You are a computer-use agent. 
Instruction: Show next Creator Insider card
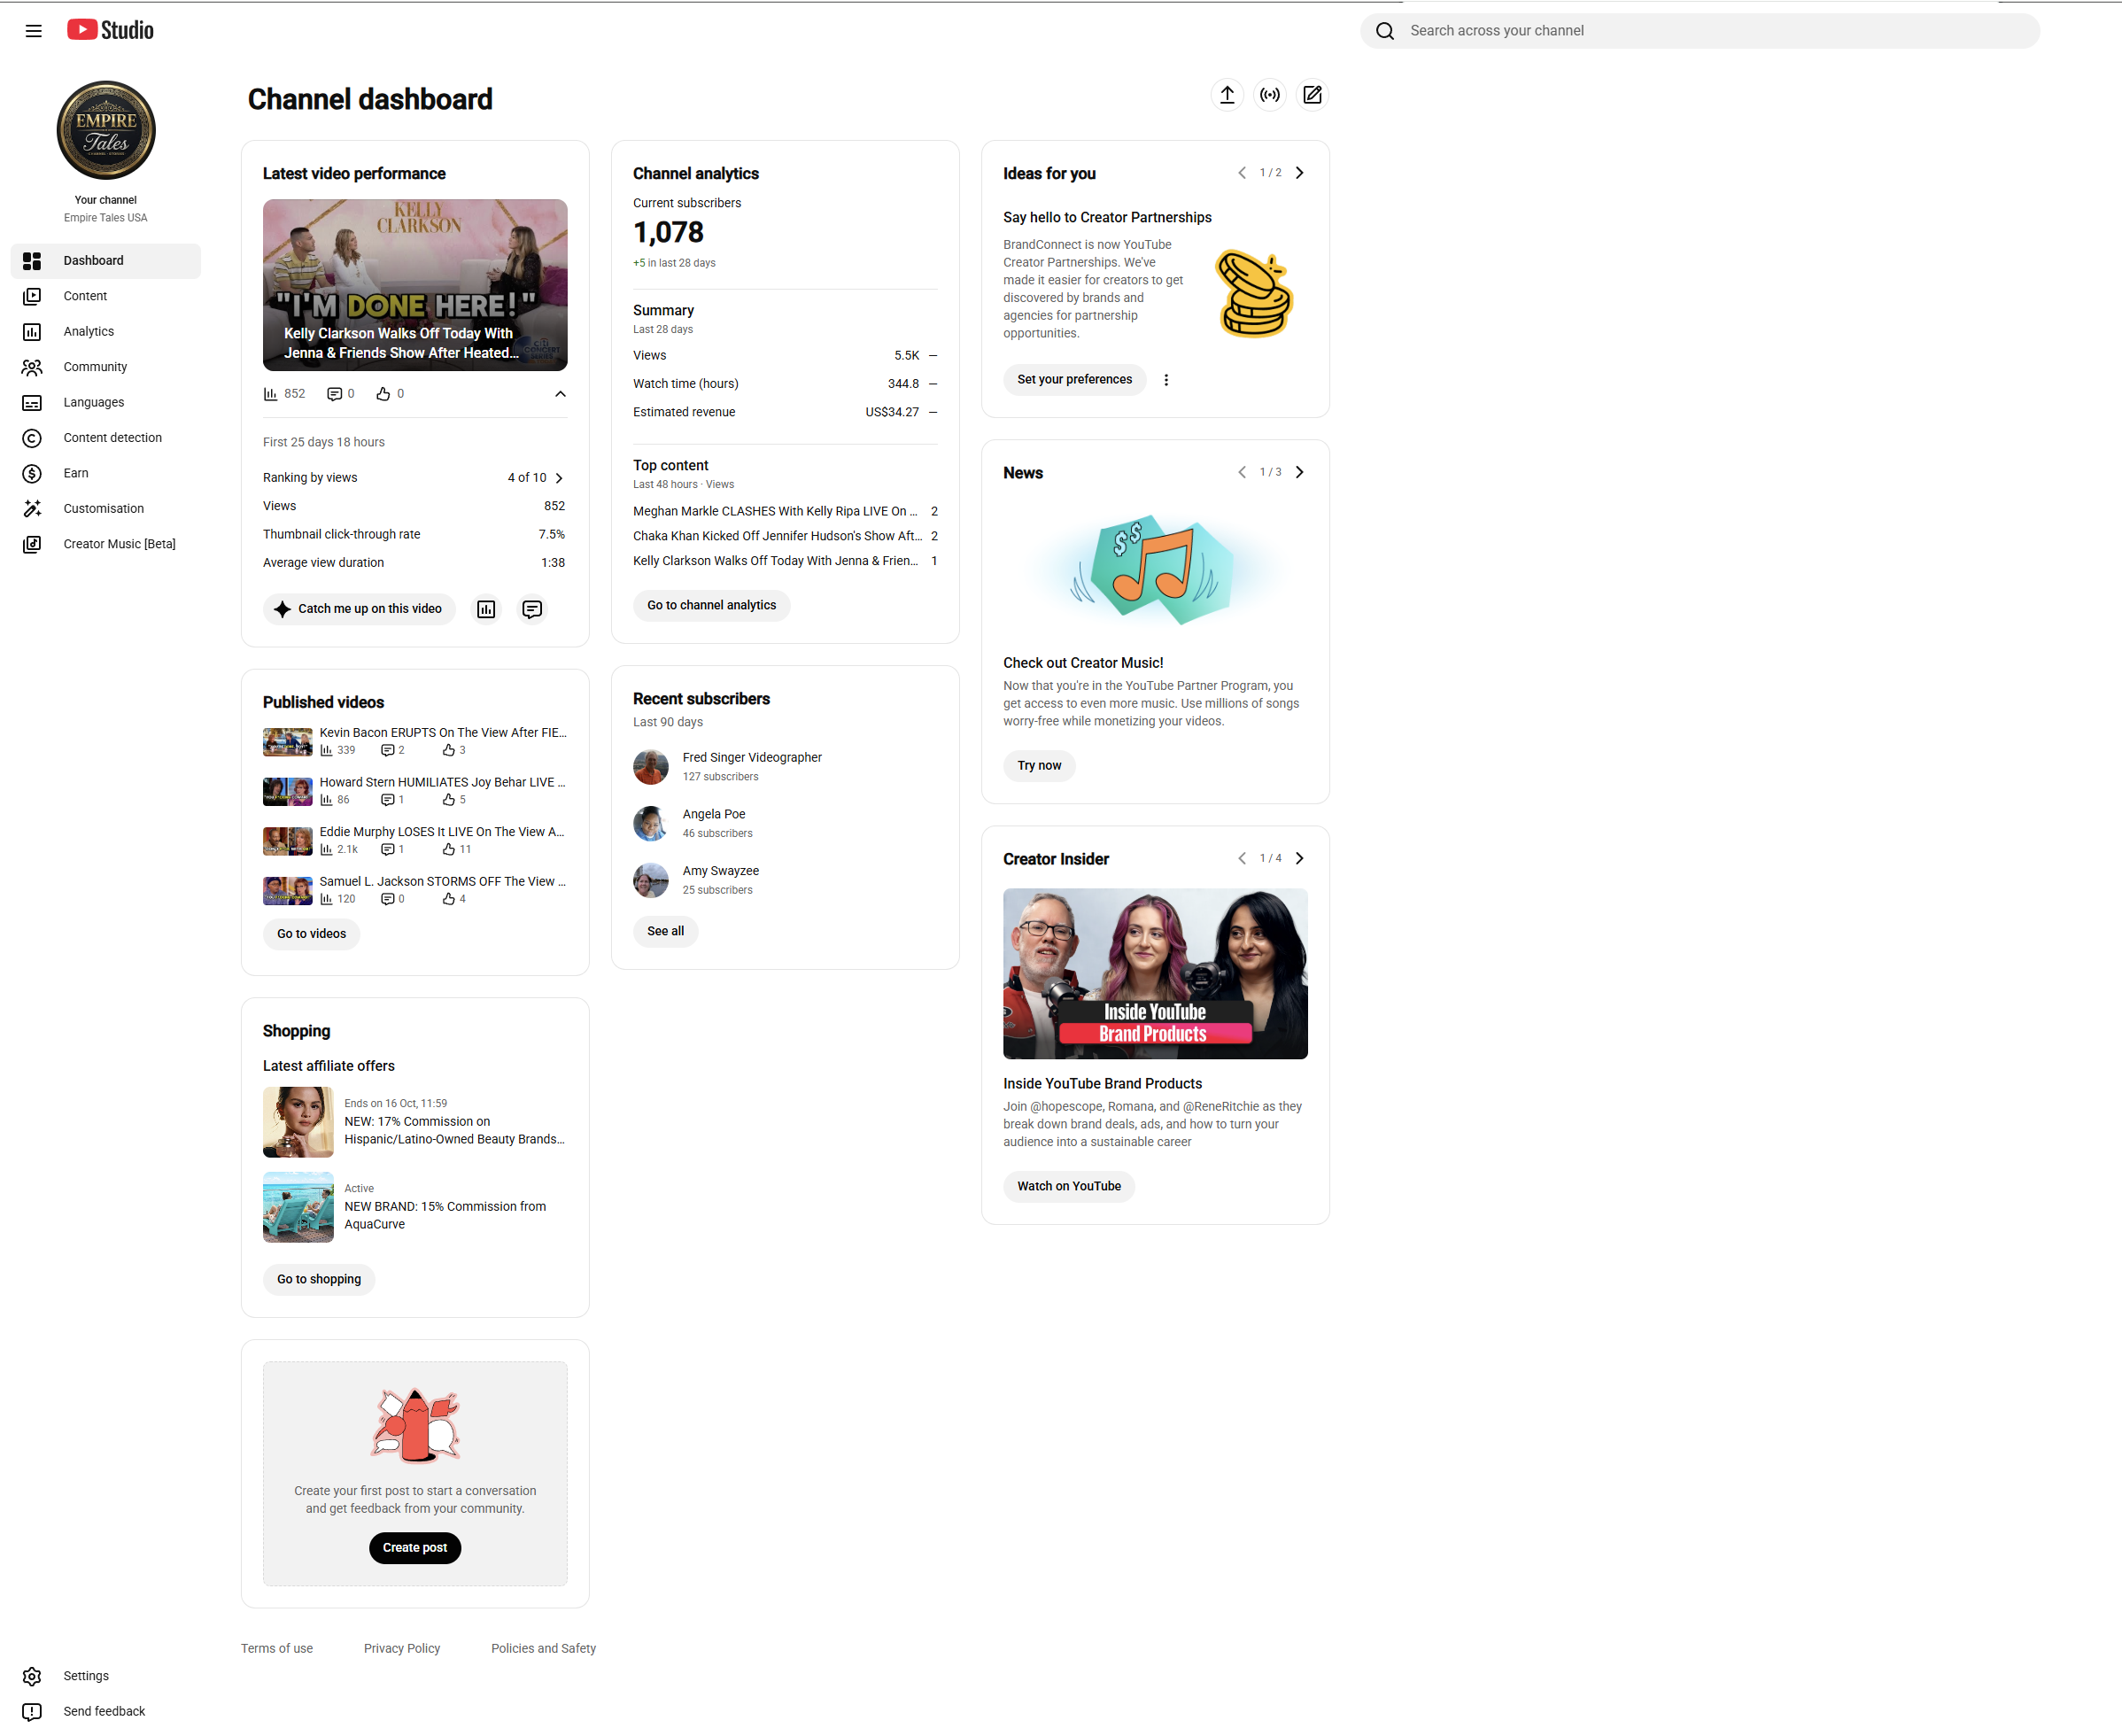(x=1299, y=858)
